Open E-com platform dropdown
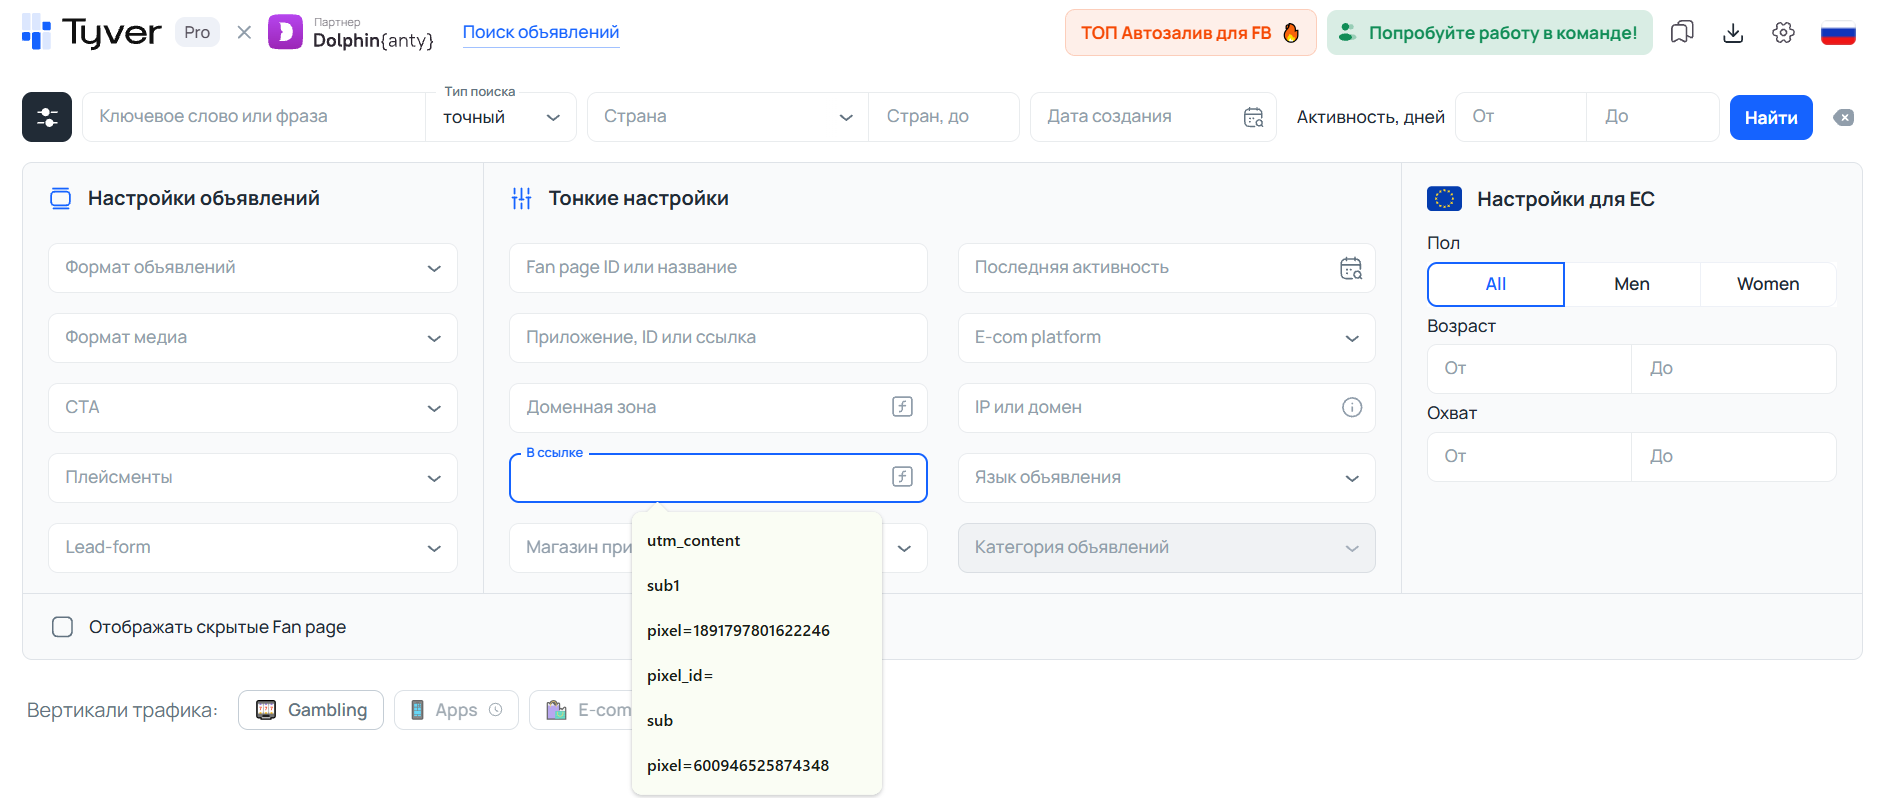Viewport: 1891px width, 798px height. [x=1167, y=338]
